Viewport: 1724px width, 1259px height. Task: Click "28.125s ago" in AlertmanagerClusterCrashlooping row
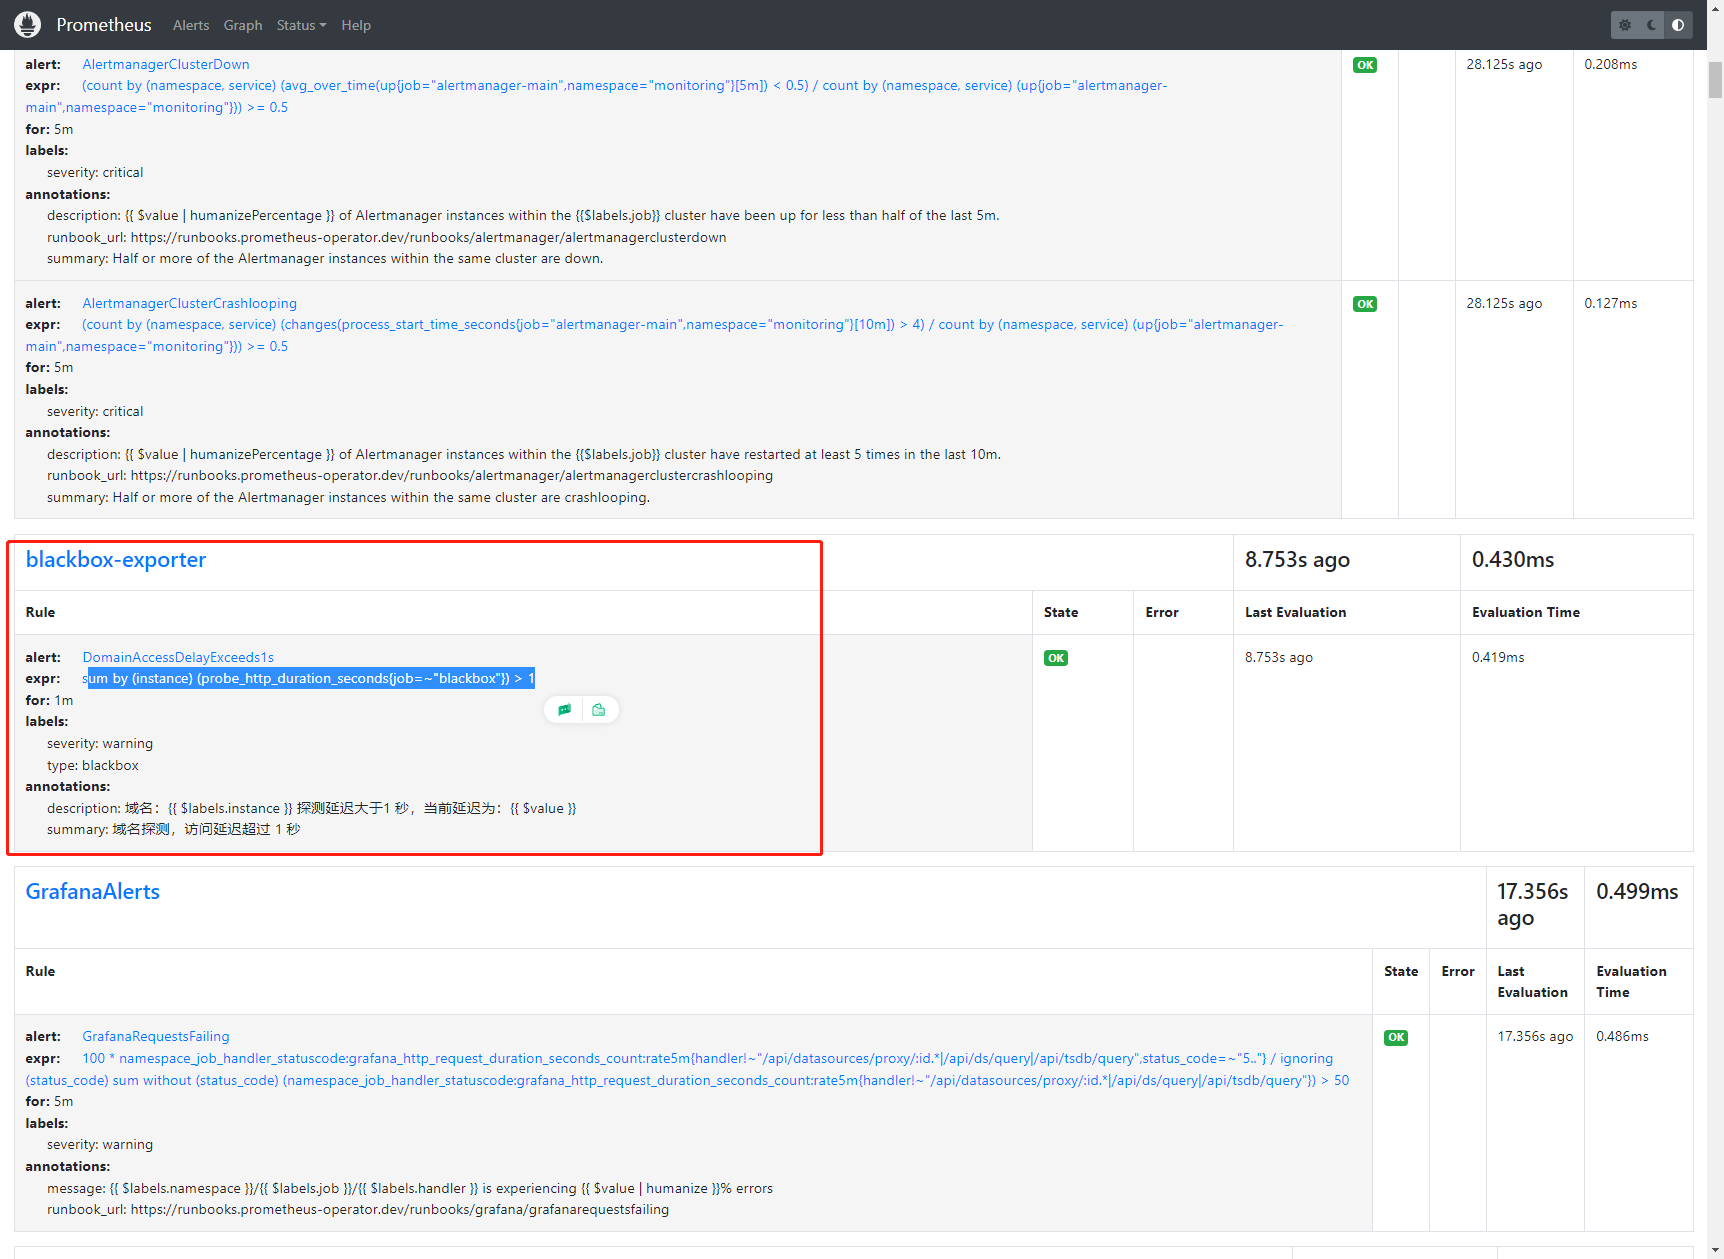pos(1504,304)
